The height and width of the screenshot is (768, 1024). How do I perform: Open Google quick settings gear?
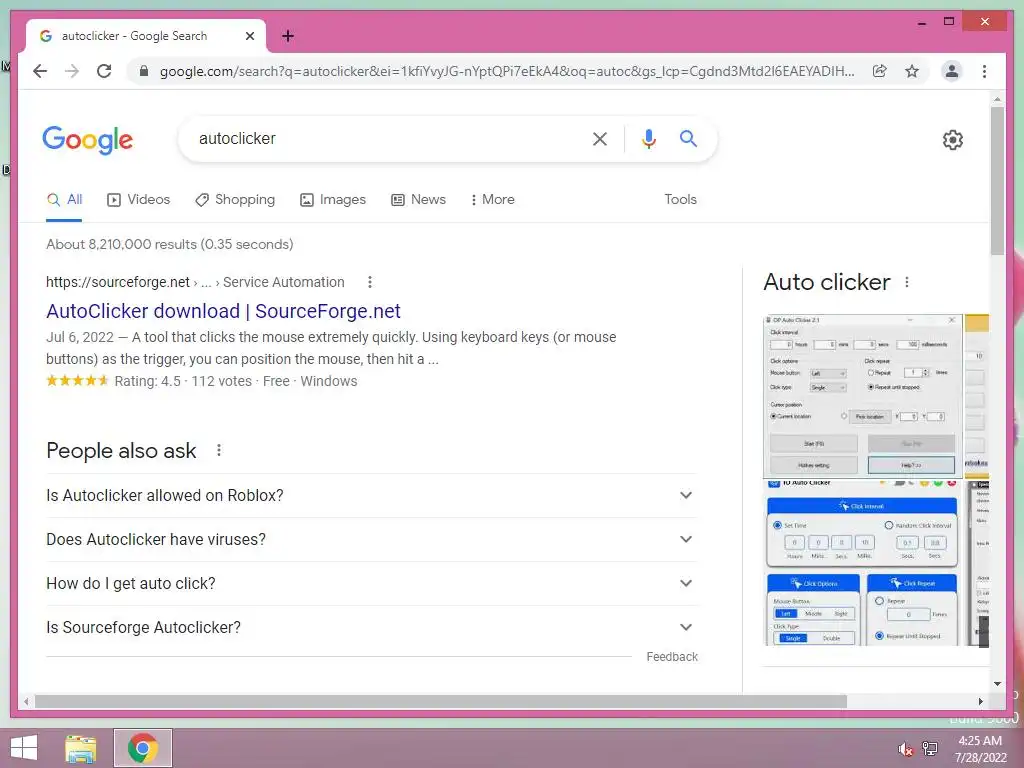[953, 140]
